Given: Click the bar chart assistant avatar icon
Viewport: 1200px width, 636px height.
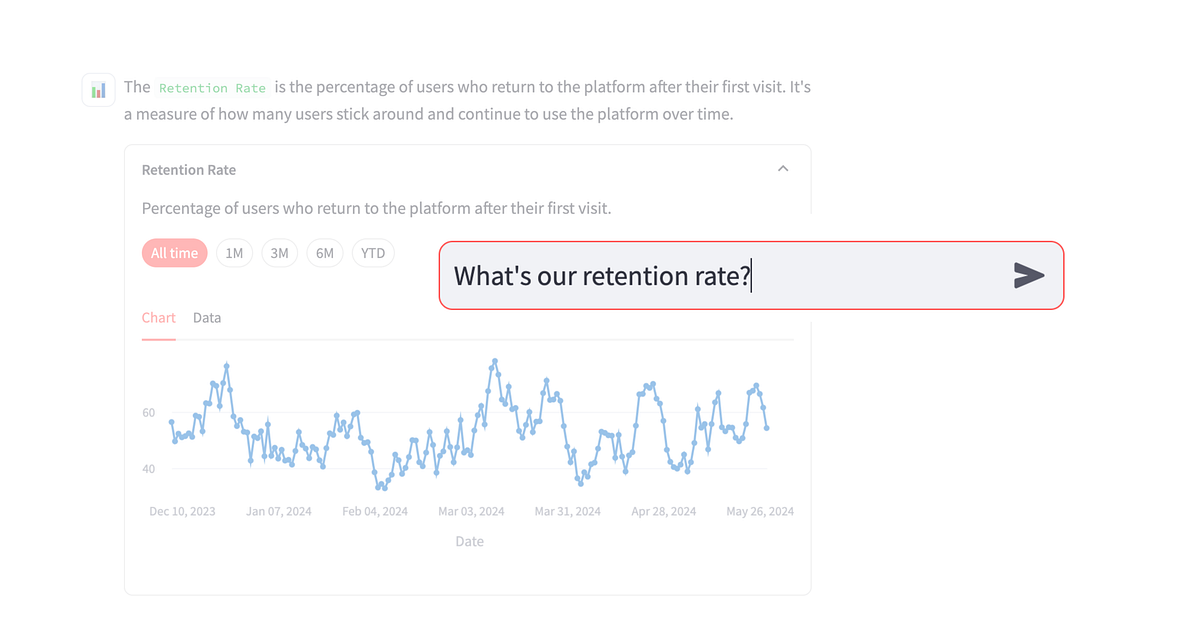Looking at the screenshot, I should click(98, 89).
